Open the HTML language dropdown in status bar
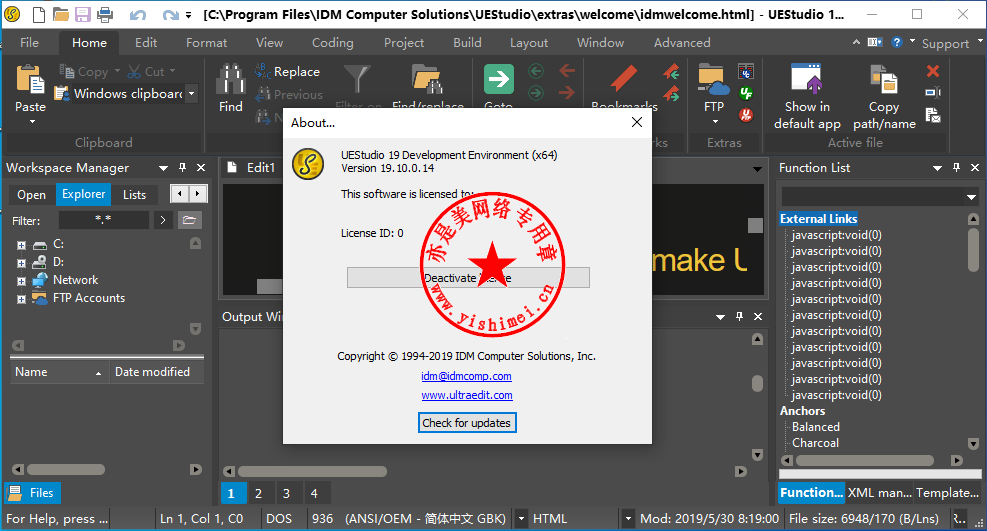This screenshot has height=531, width=987. pos(628,519)
